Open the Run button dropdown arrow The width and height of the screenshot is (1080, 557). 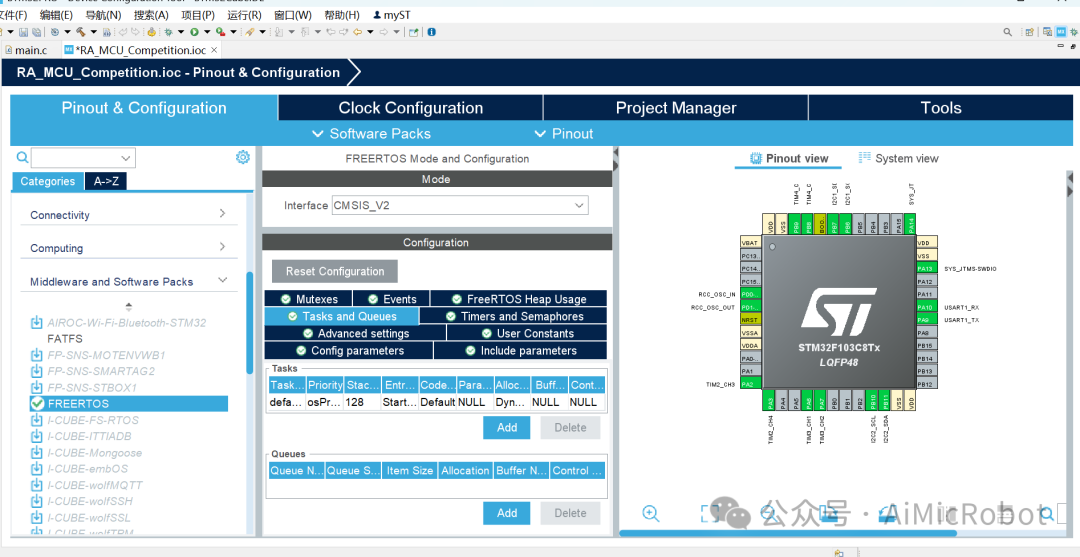click(205, 32)
